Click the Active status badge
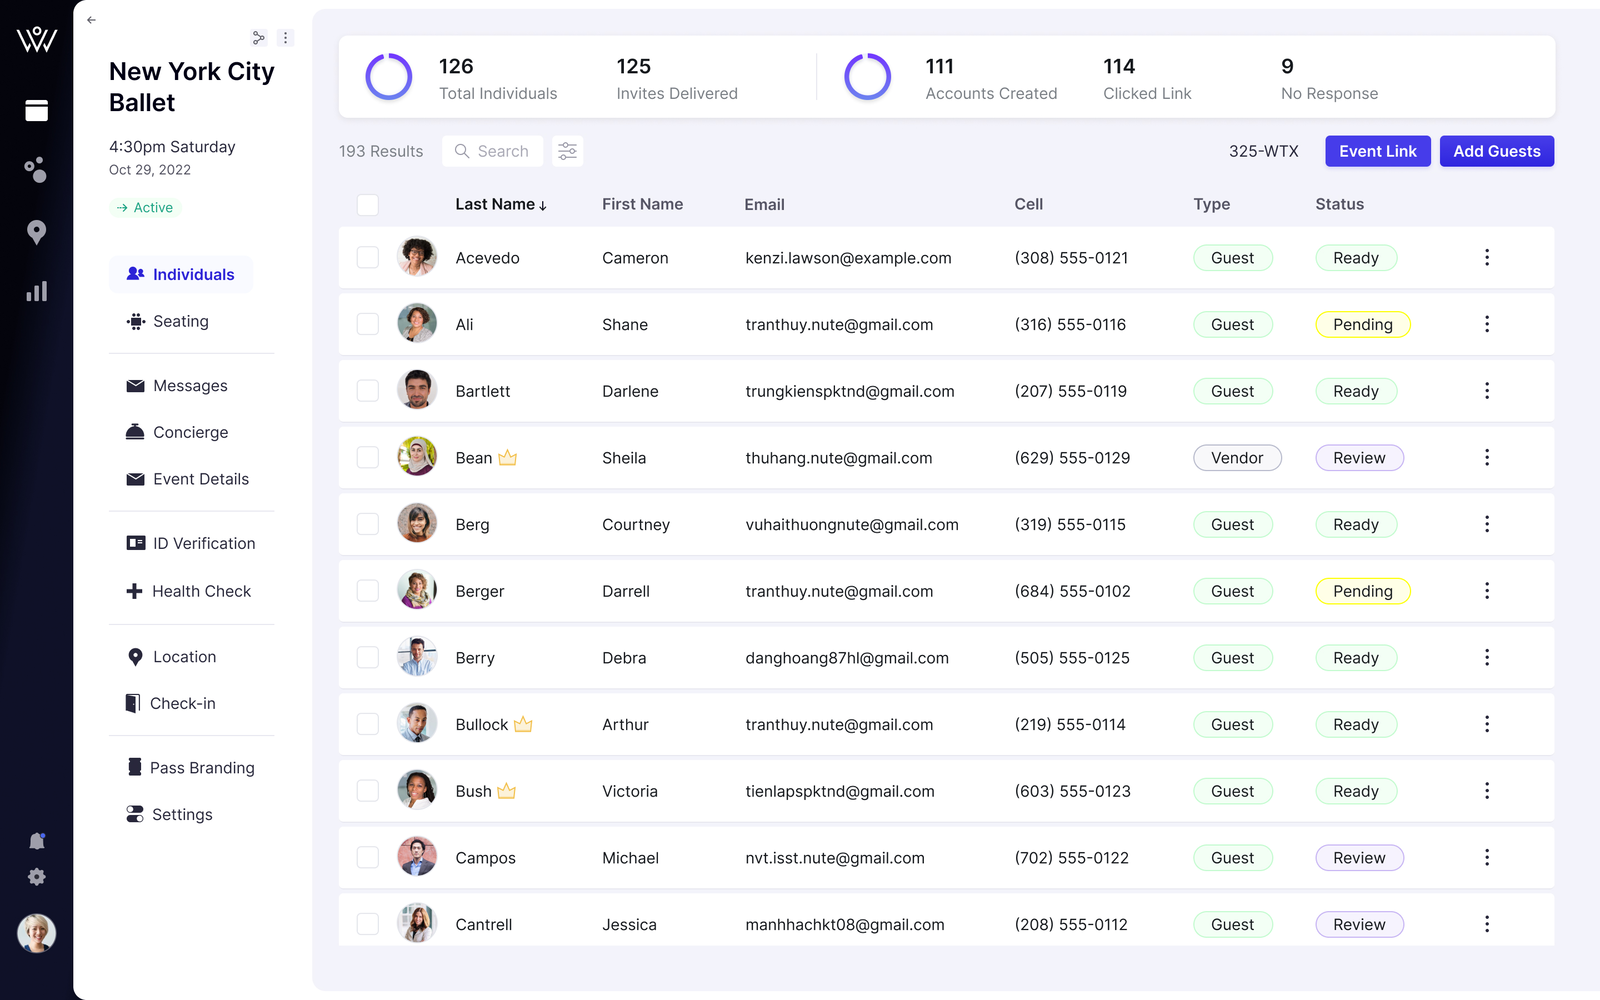This screenshot has height=1000, width=1600. coord(144,207)
